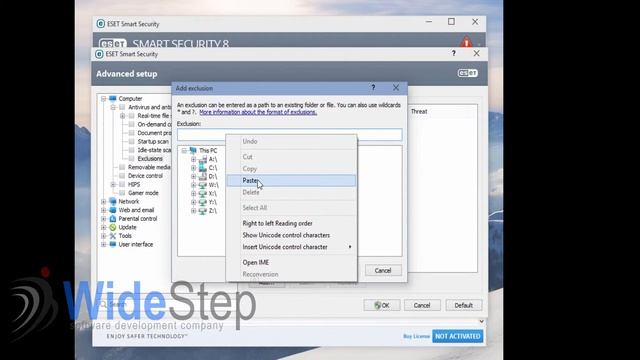This screenshot has width=640, height=360.
Task: Collapse the Computer node in setup tree
Action: 104,98
